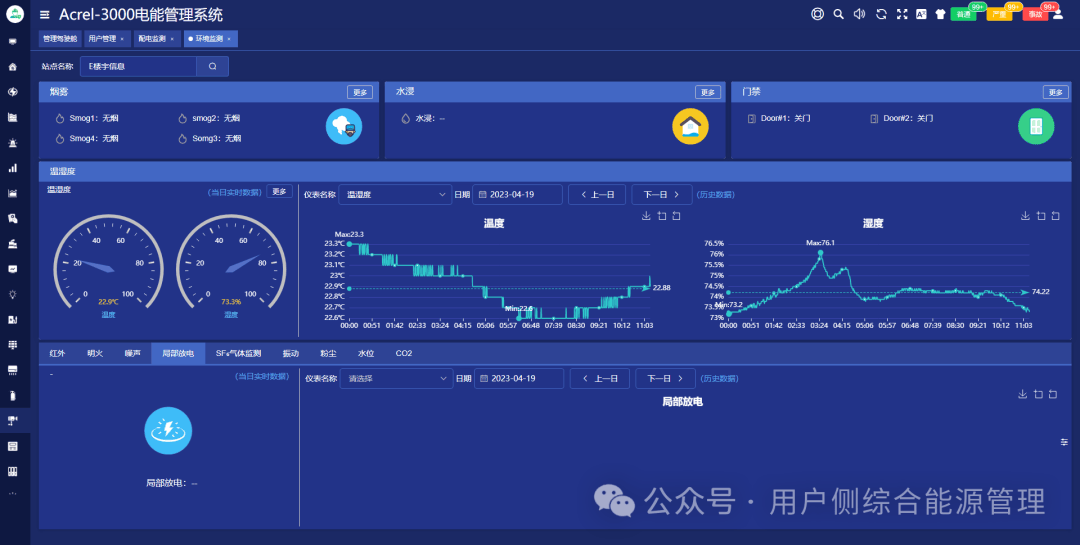Click the yellow water immersion house icon
The image size is (1080, 545).
tap(690, 127)
